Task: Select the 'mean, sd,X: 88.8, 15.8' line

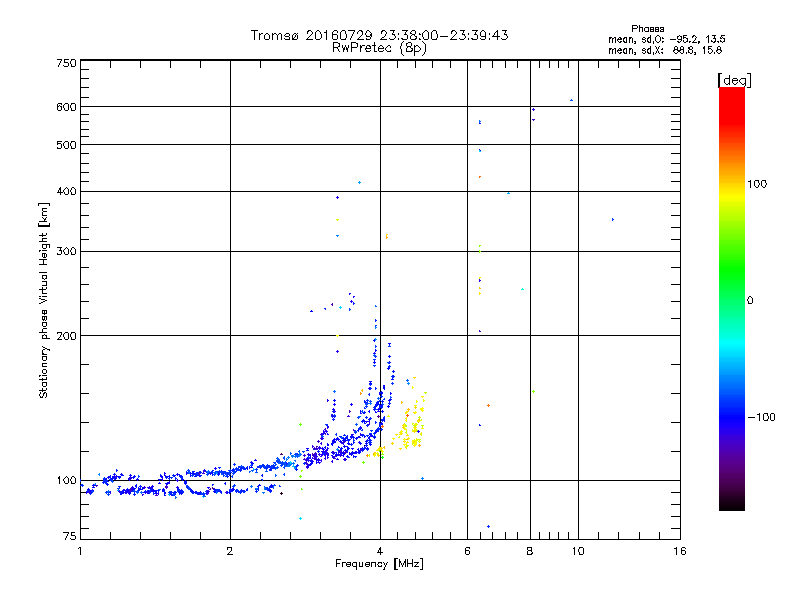Action: [665, 50]
